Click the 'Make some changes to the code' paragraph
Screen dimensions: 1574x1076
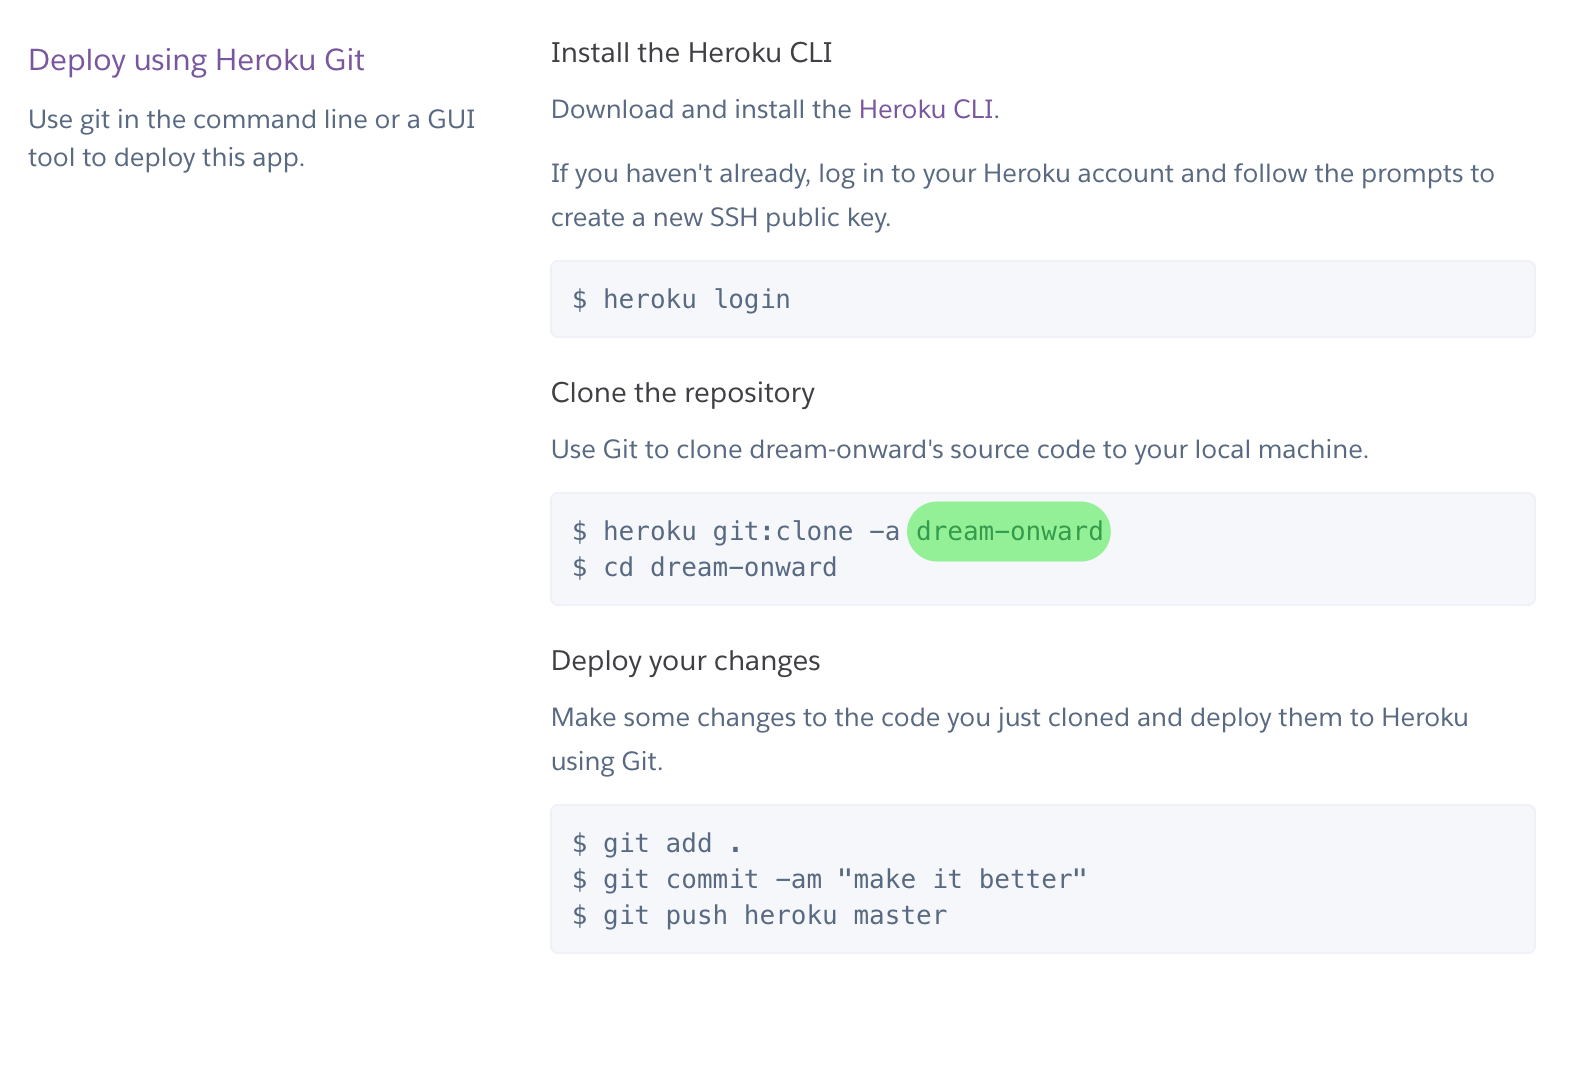(x=1009, y=739)
